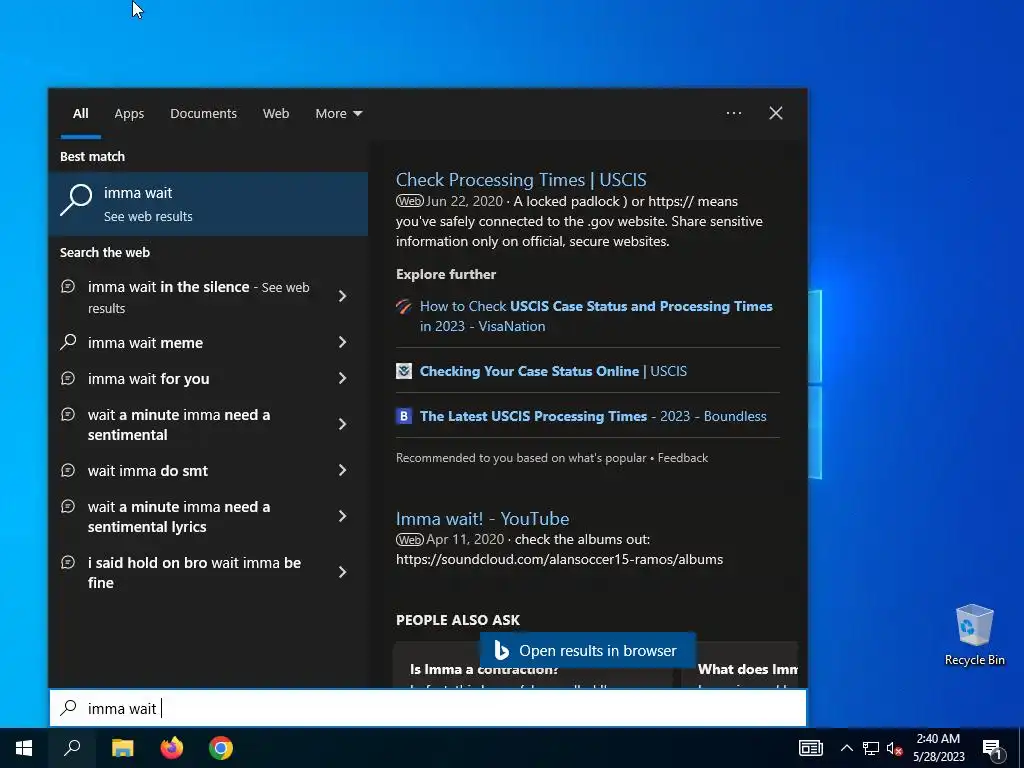Click the muted volume tray icon
Viewport: 1024px width, 768px height.
(894, 748)
